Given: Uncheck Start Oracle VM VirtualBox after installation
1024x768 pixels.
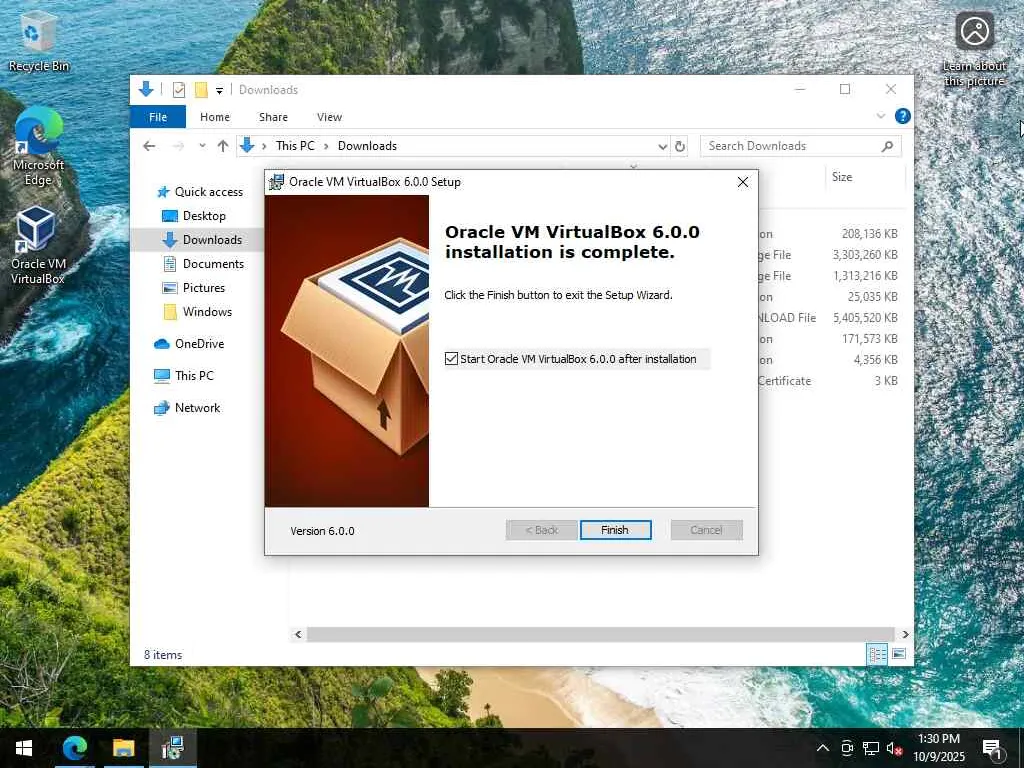Looking at the screenshot, I should coord(451,359).
